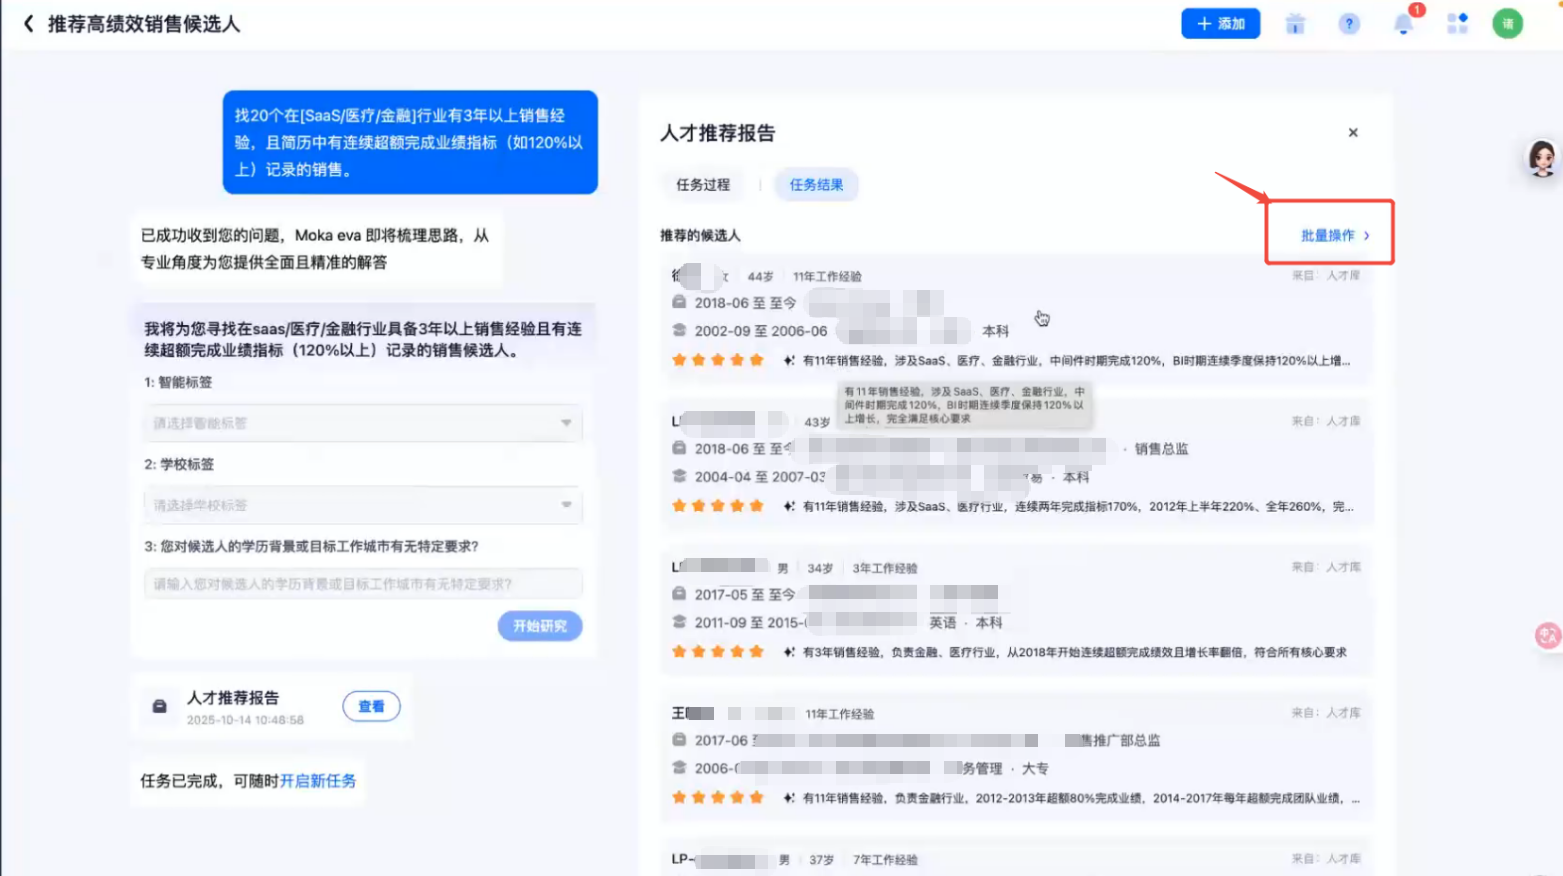Focus the 学历背景或目标工作城市 input field
This screenshot has width=1563, height=876.
[x=363, y=584]
